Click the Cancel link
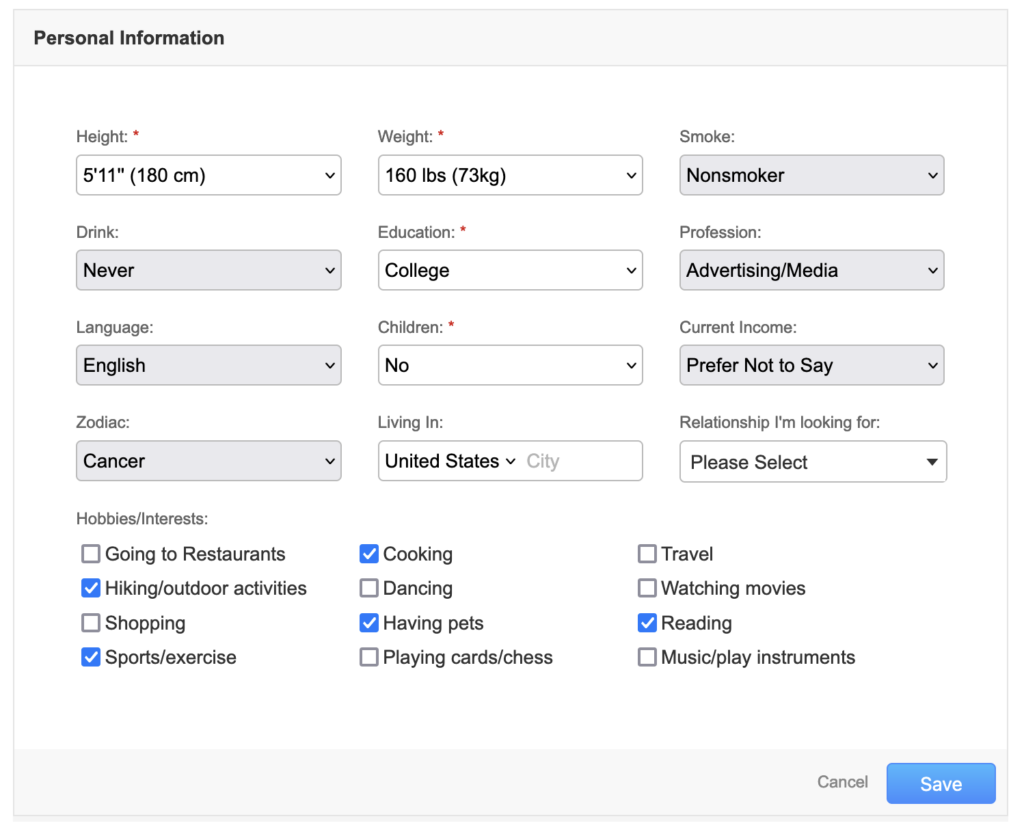Viewport: 1024px width, 834px height. click(842, 782)
